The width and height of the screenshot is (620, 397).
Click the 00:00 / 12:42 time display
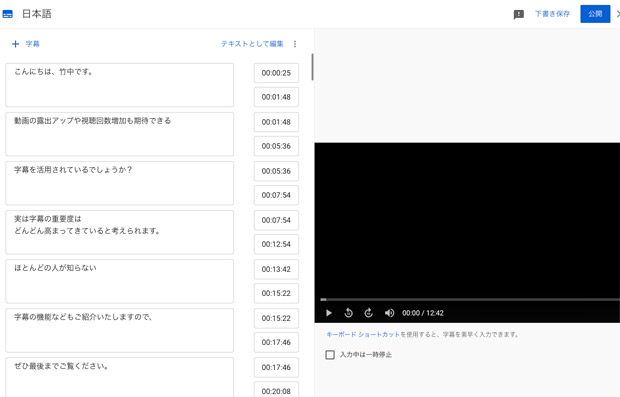(x=423, y=313)
